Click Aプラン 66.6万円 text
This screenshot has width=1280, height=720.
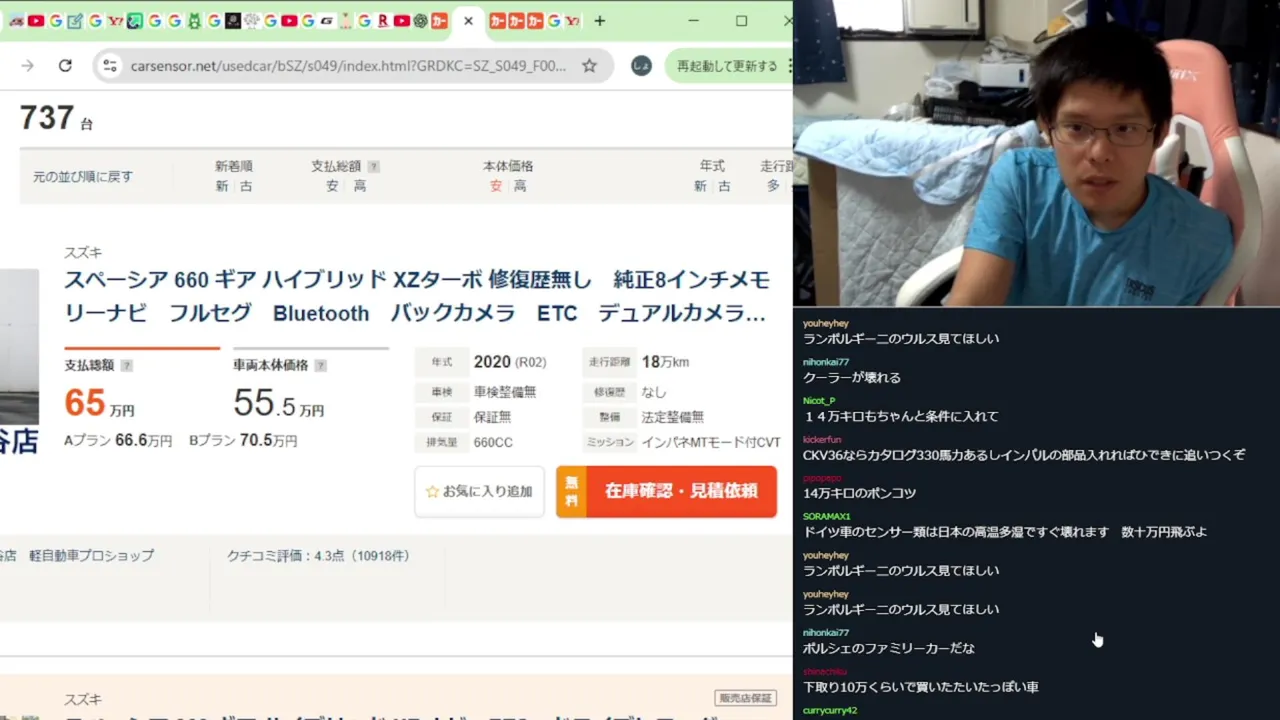pos(118,441)
